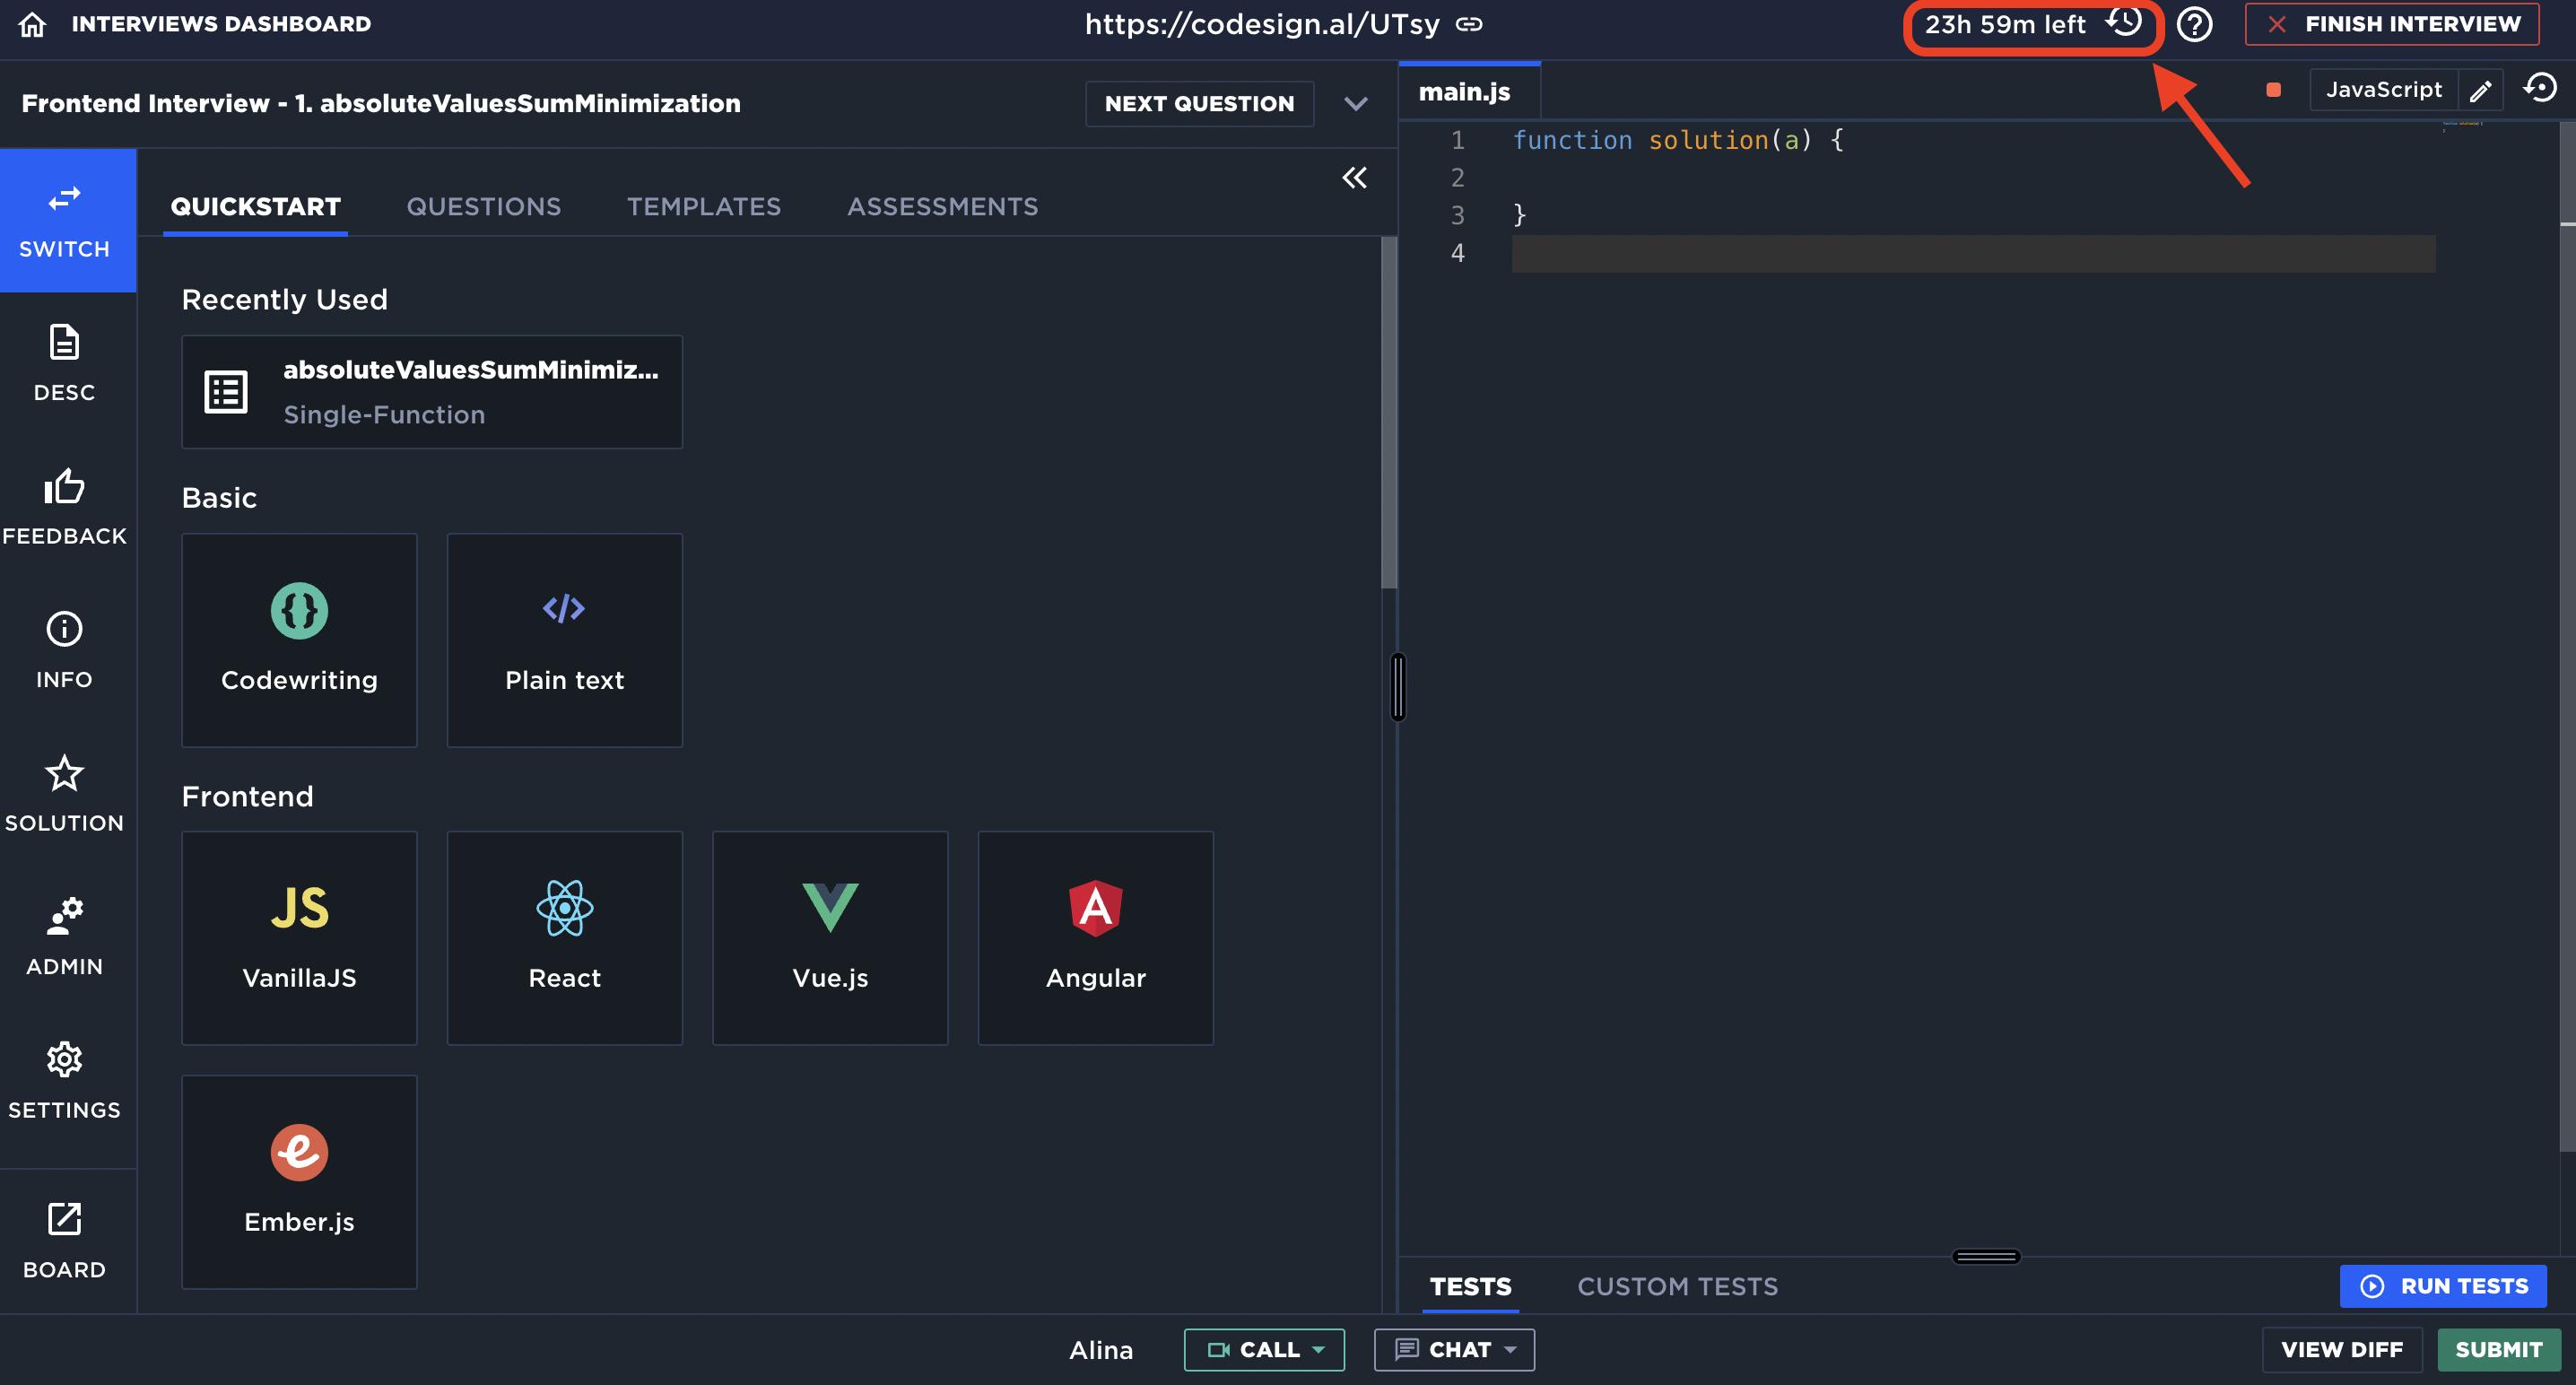Switch to the Templates tab
Viewport: 2576px width, 1385px height.
(704, 207)
